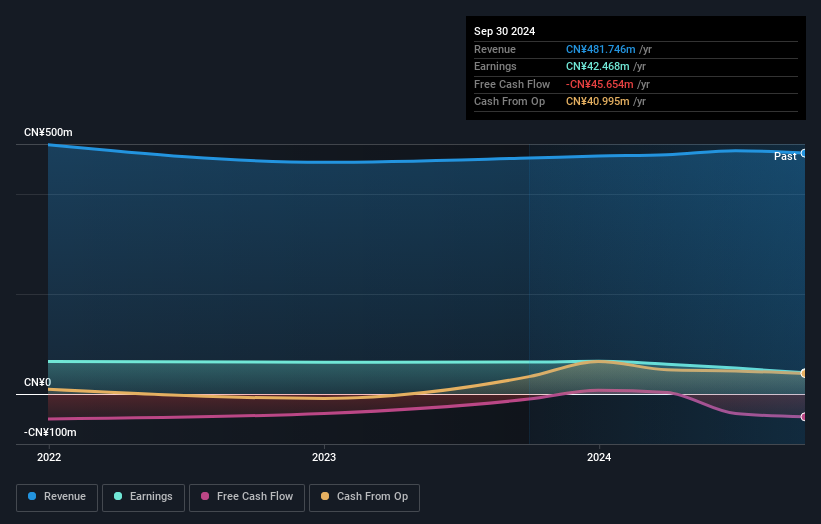The width and height of the screenshot is (821, 524).
Task: Click the Free Cash Flow label in tooltip
Action: 512,84
